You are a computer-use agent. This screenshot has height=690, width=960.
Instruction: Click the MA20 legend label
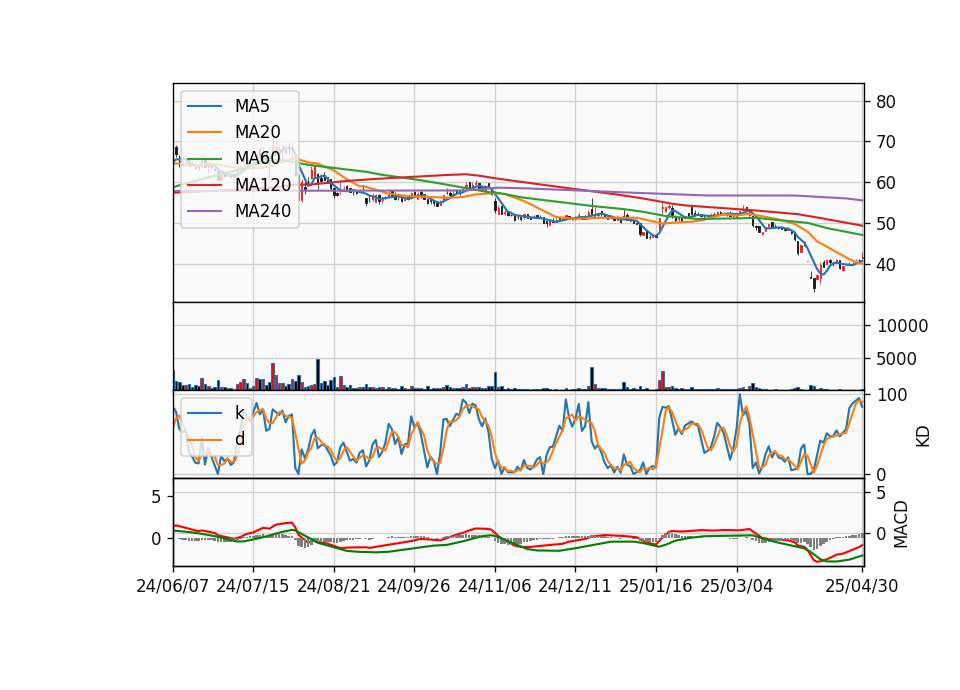(257, 132)
